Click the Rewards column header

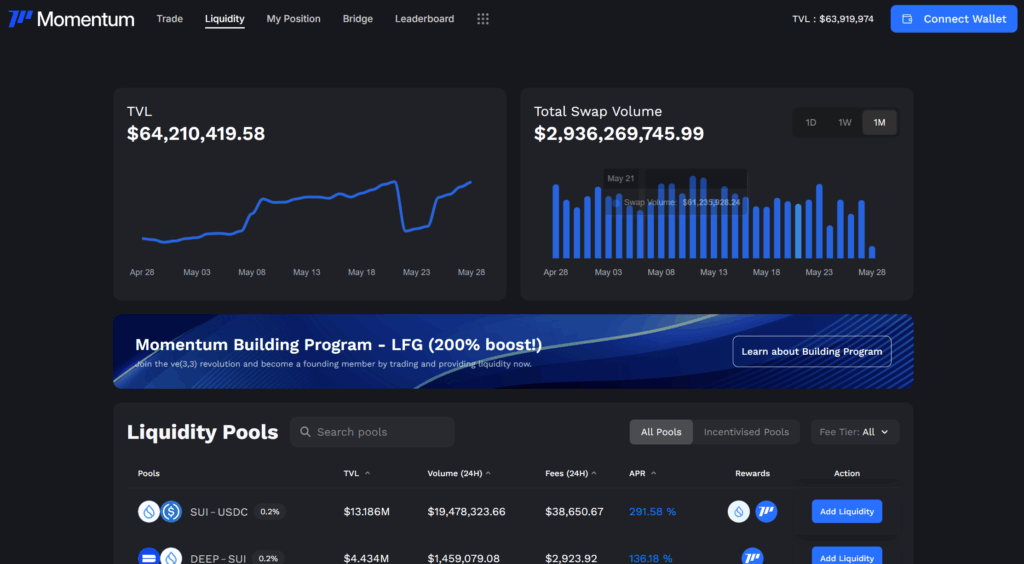752,473
